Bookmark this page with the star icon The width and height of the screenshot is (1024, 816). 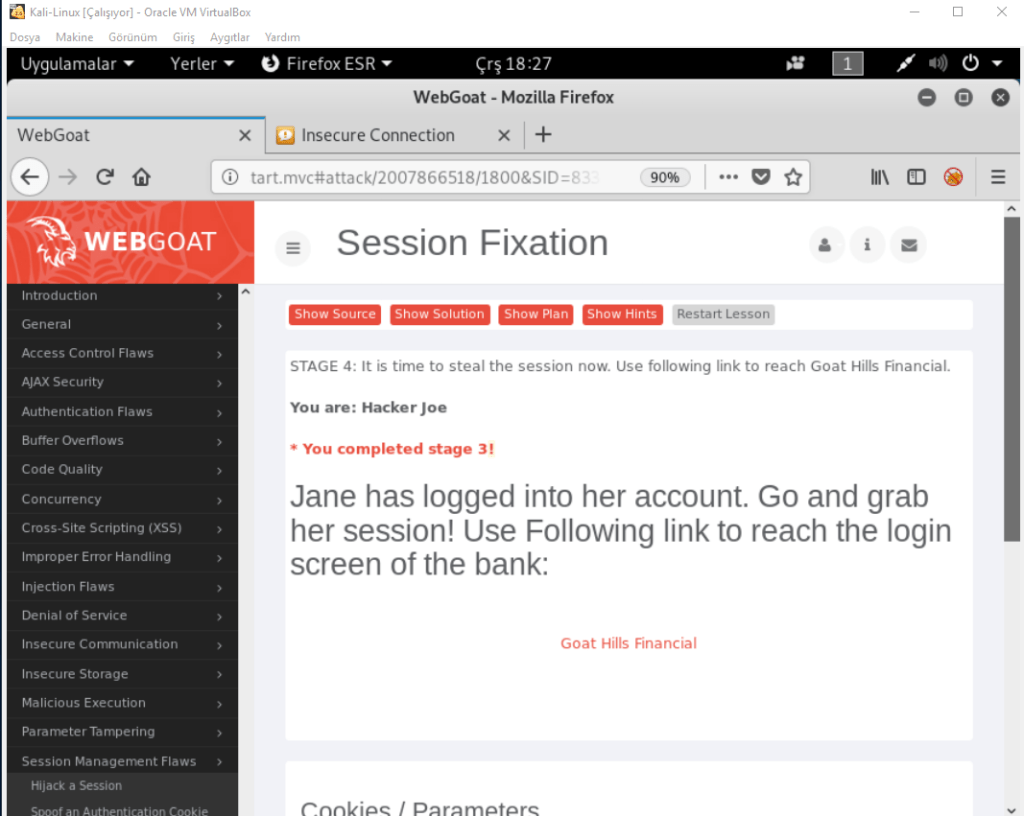click(x=793, y=177)
